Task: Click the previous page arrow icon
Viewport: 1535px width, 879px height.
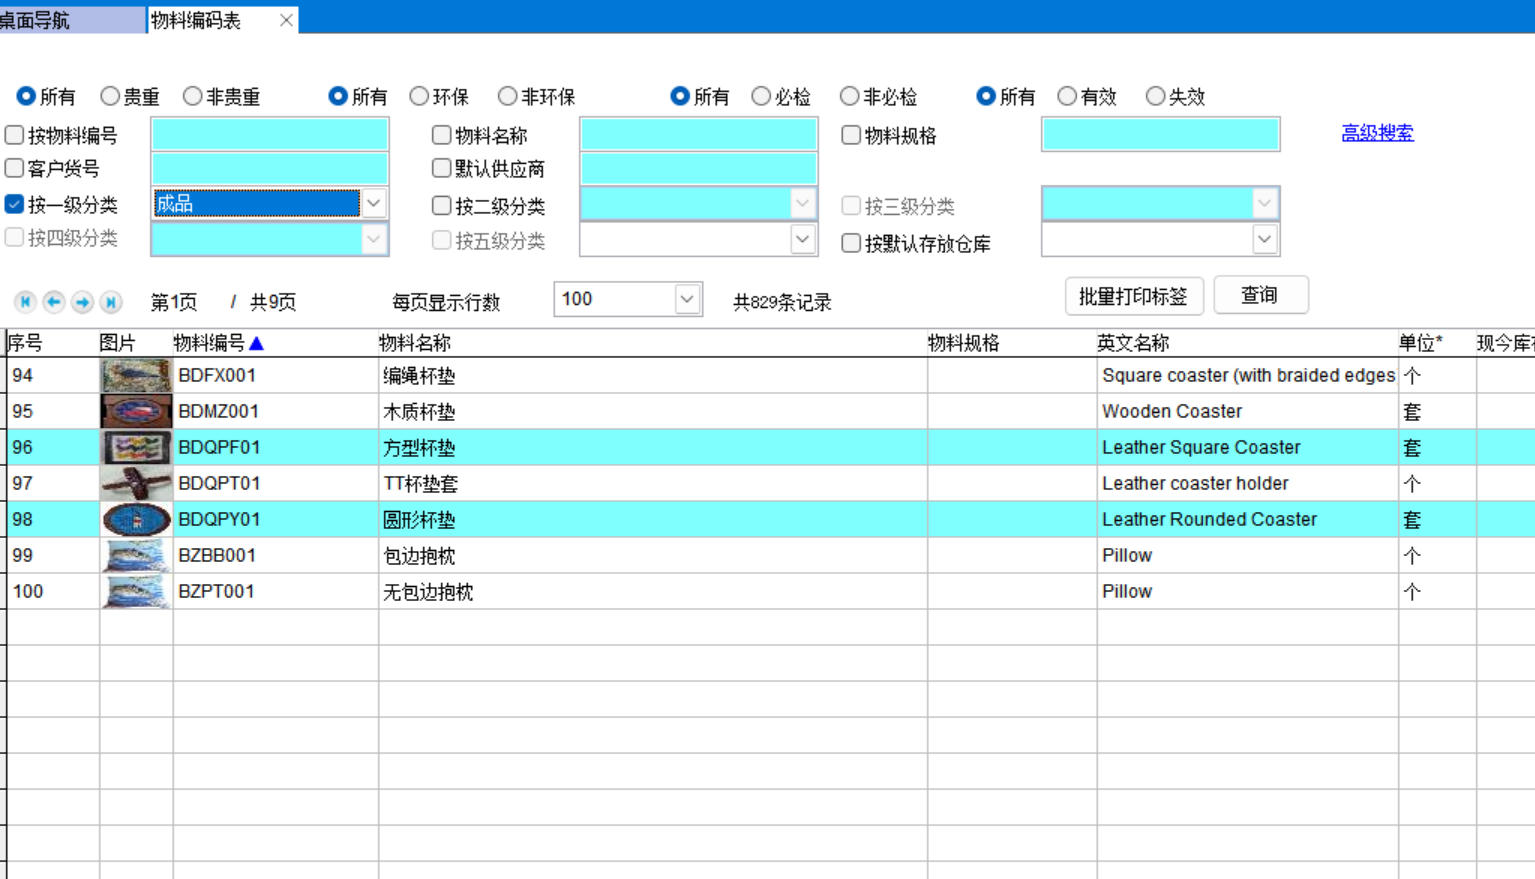Action: point(54,302)
